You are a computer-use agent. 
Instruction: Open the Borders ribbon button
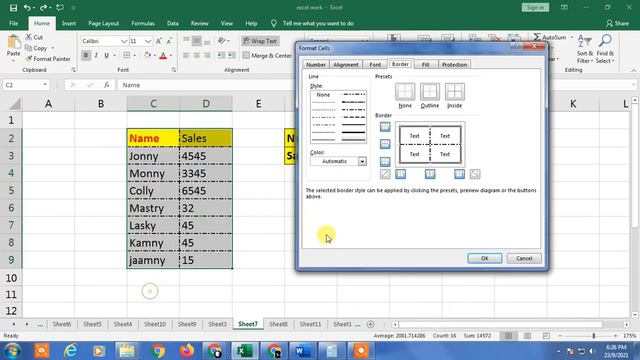coord(127,55)
